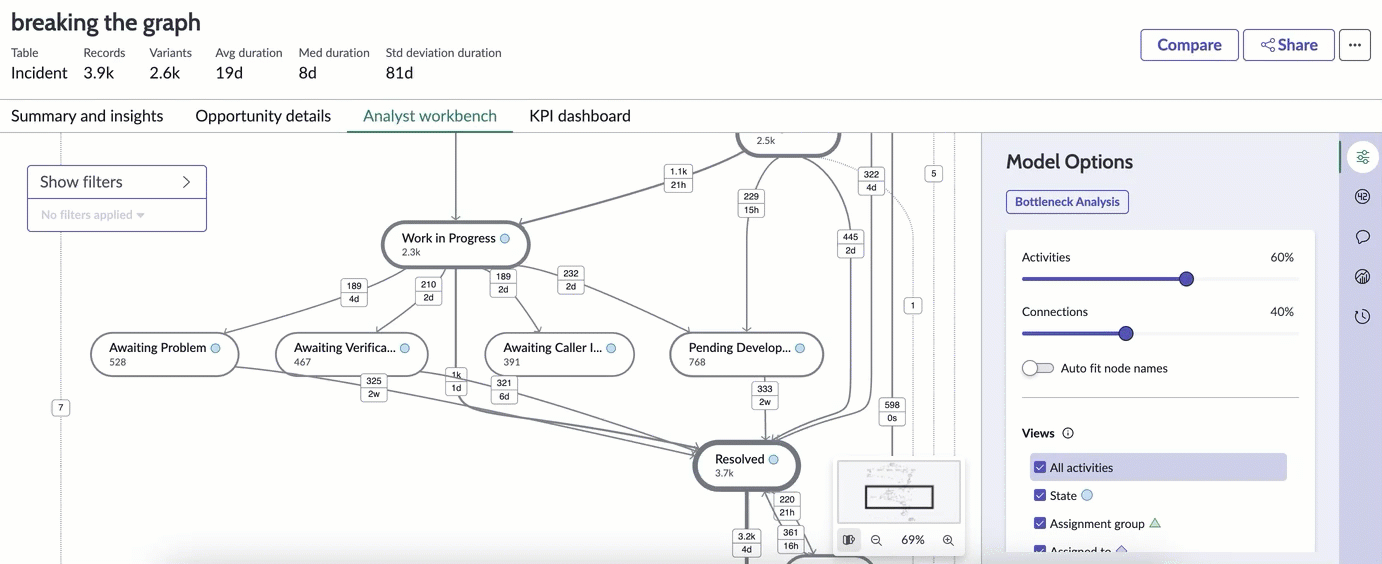Toggle the minimap map icon

[849, 540]
